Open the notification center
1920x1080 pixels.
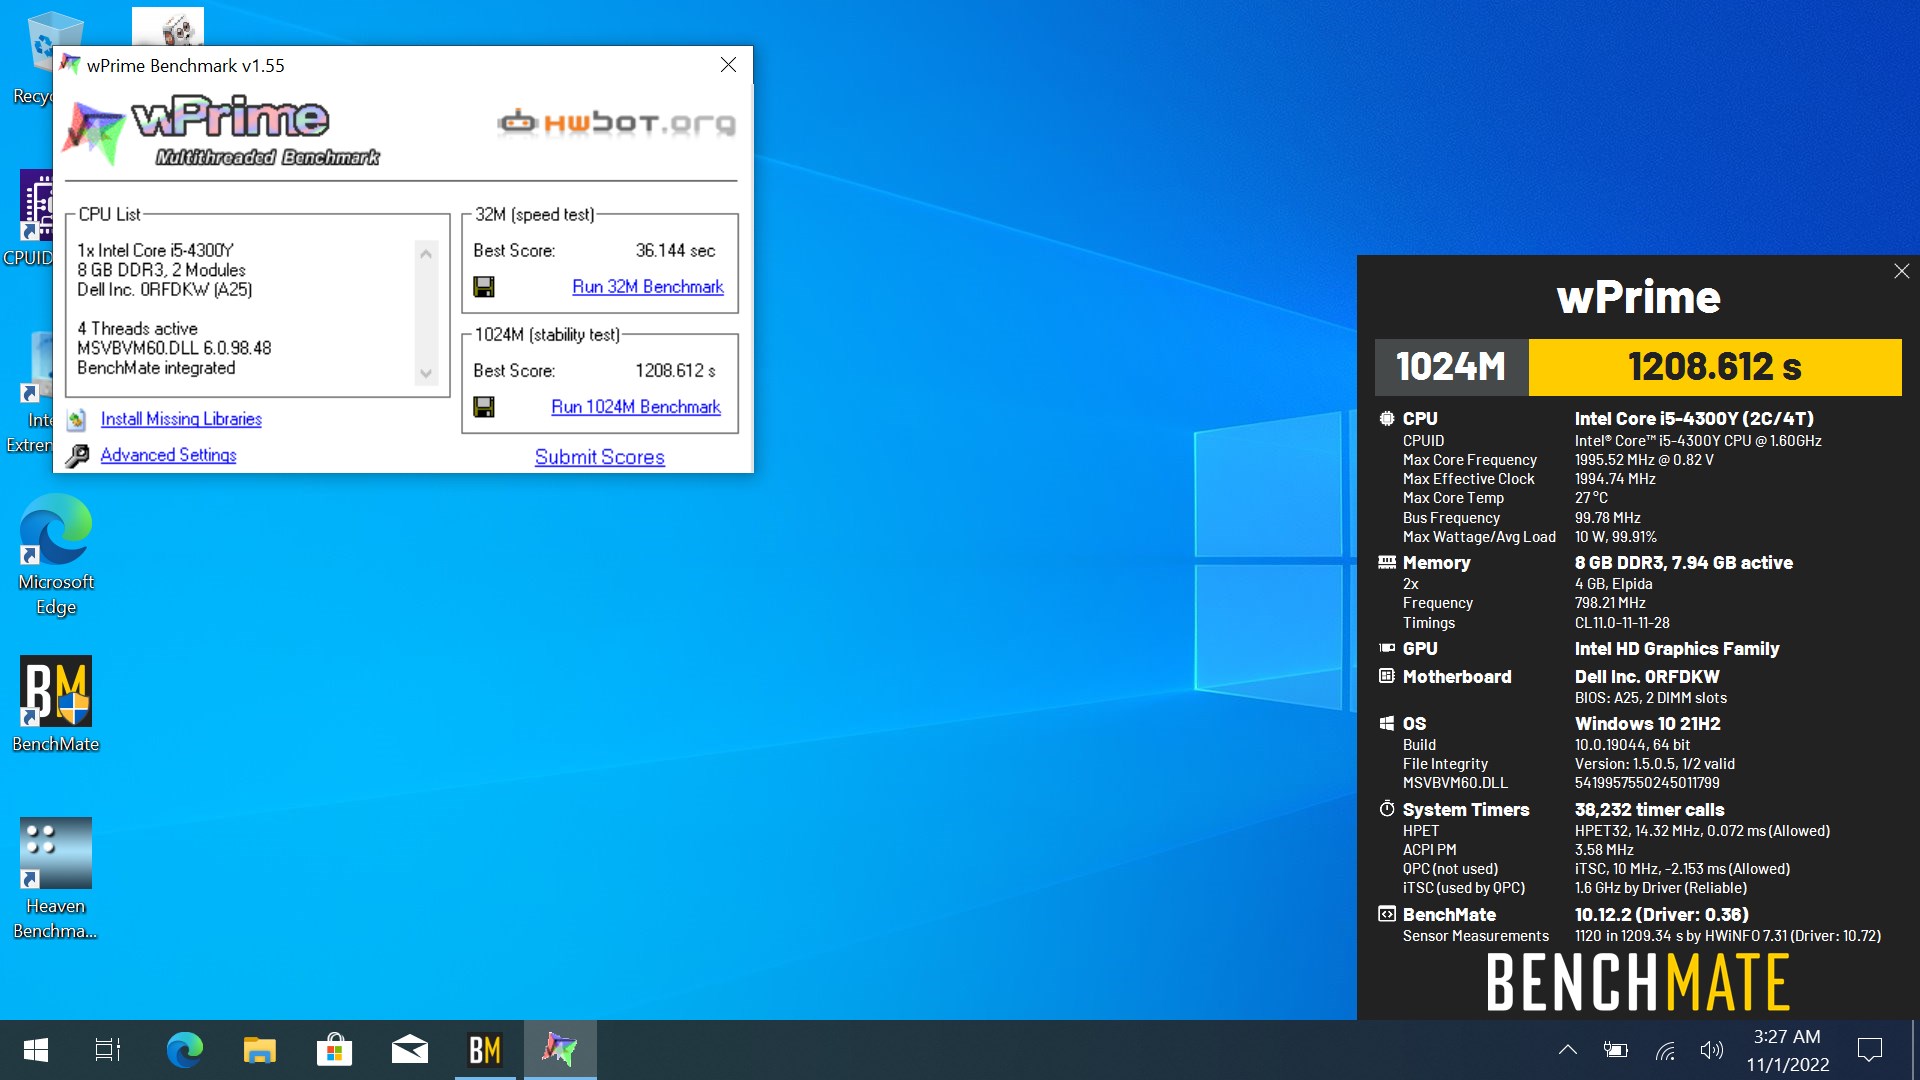(x=1869, y=1050)
